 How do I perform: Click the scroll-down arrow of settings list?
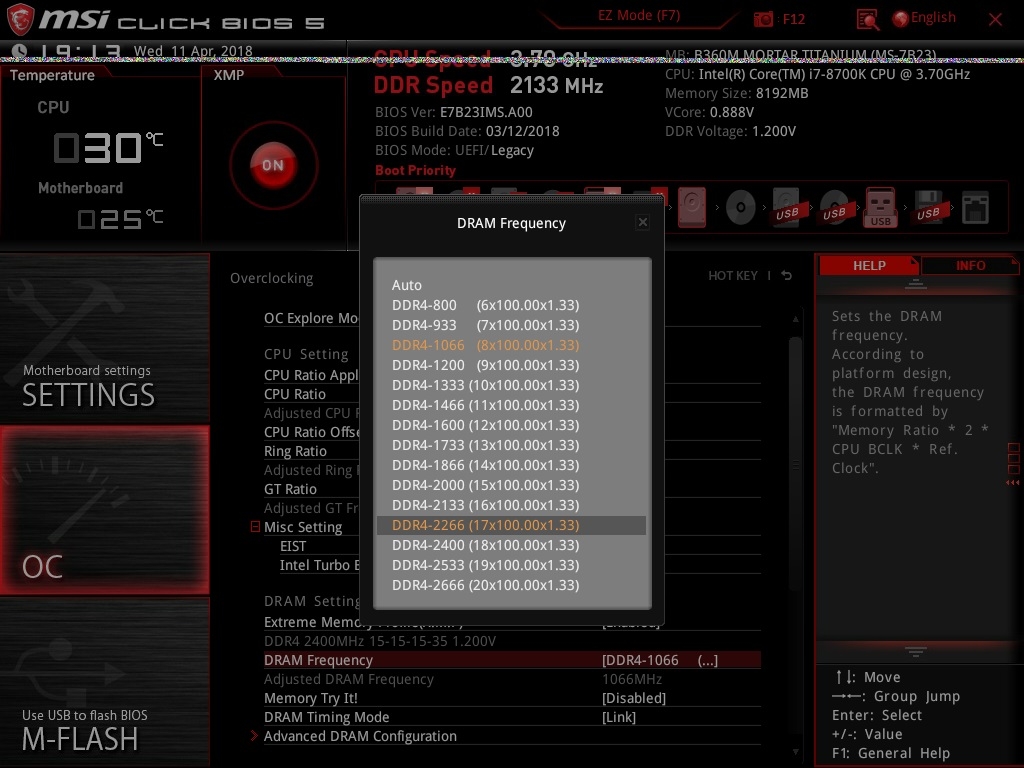tap(795, 752)
